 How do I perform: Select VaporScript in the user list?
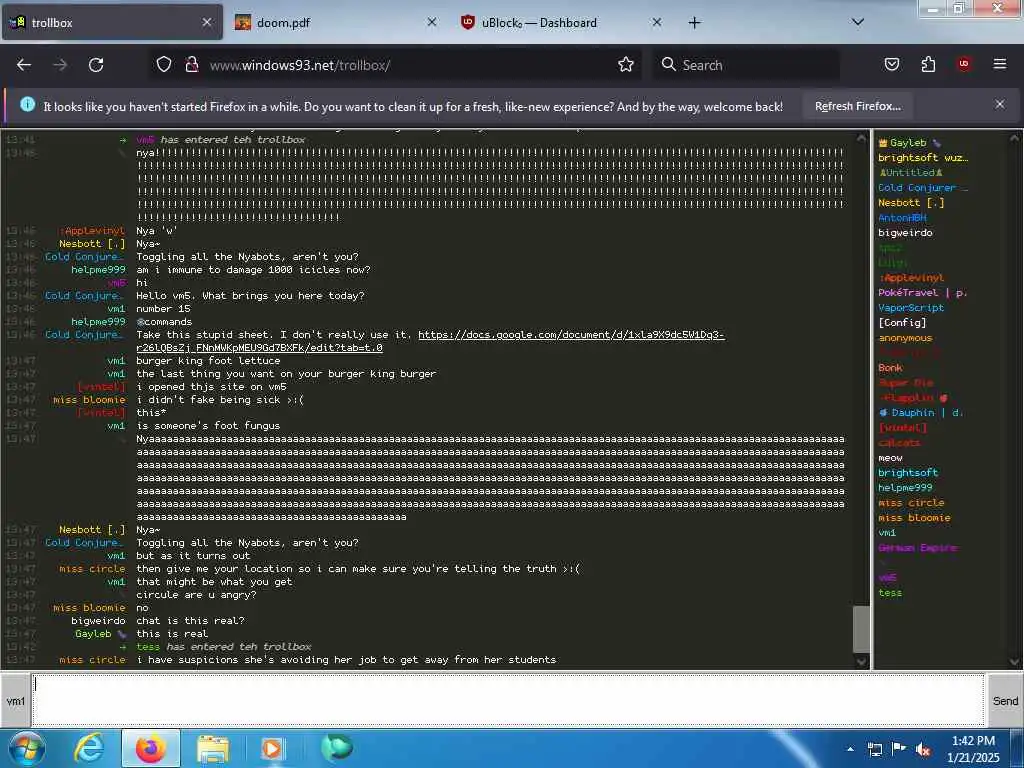(x=910, y=308)
